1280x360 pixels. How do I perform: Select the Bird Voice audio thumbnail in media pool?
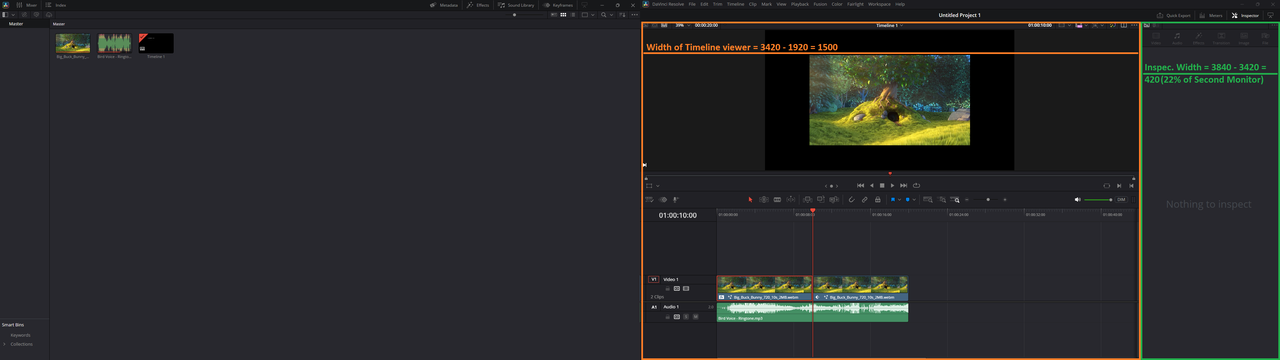[114, 43]
